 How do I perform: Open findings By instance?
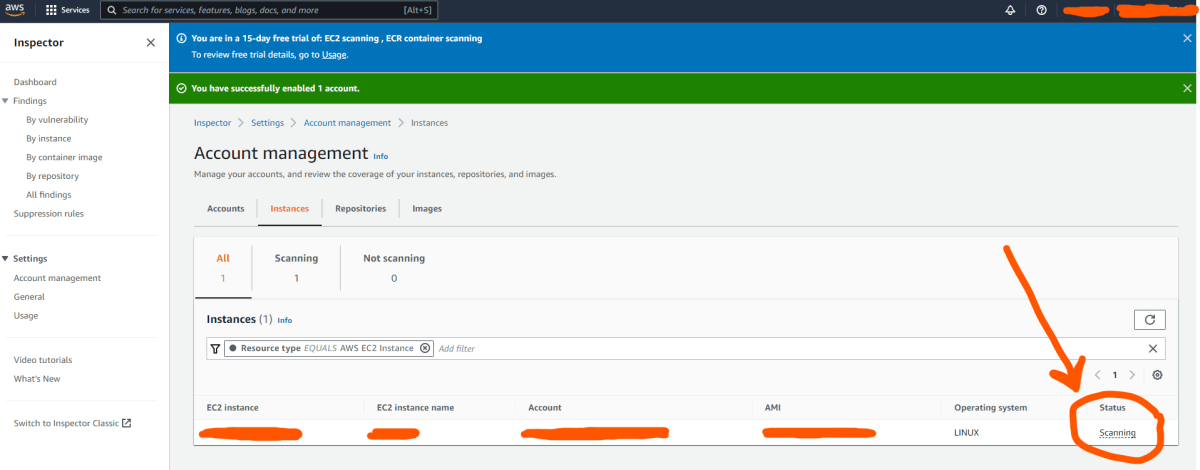click(x=49, y=139)
